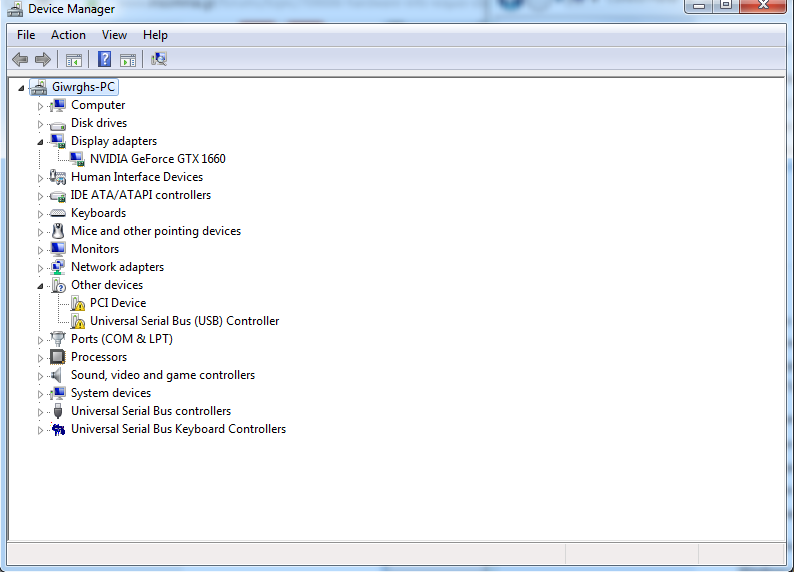Click the IDE ATA/ATAPI controllers icon
The width and height of the screenshot is (794, 572).
pos(58,196)
